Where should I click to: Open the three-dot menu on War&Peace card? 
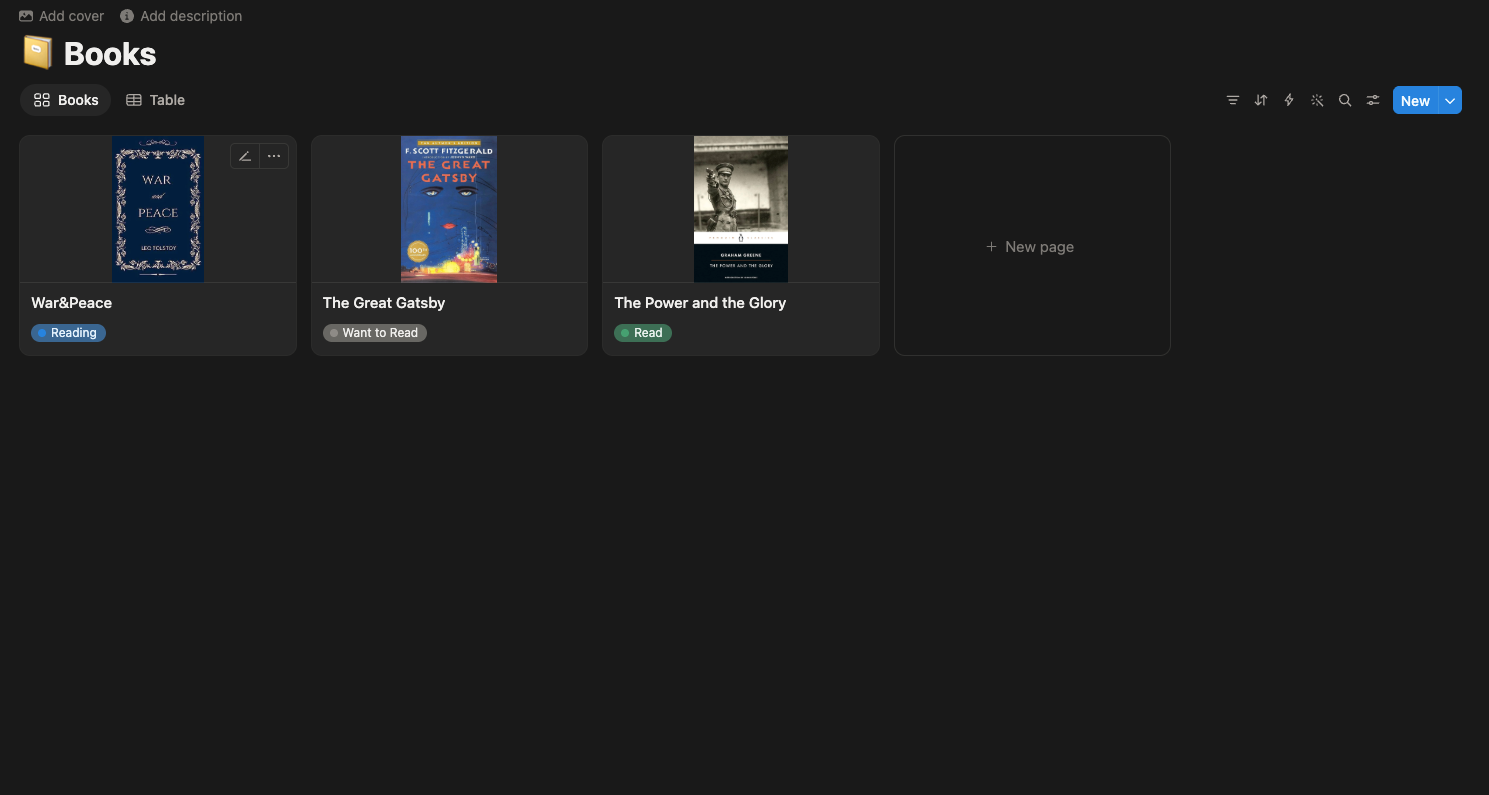[274, 156]
